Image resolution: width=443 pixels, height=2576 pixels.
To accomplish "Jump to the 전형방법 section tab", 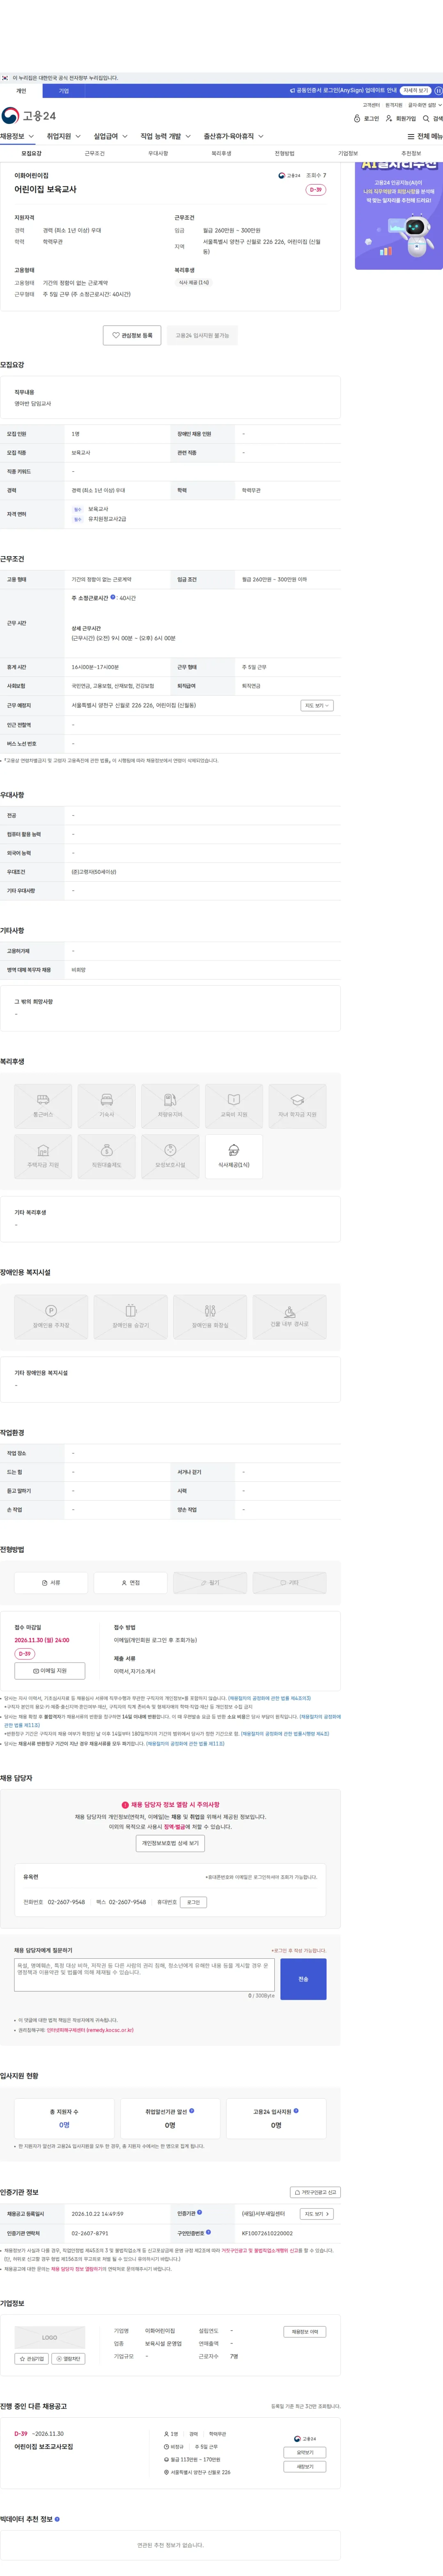I will (285, 154).
